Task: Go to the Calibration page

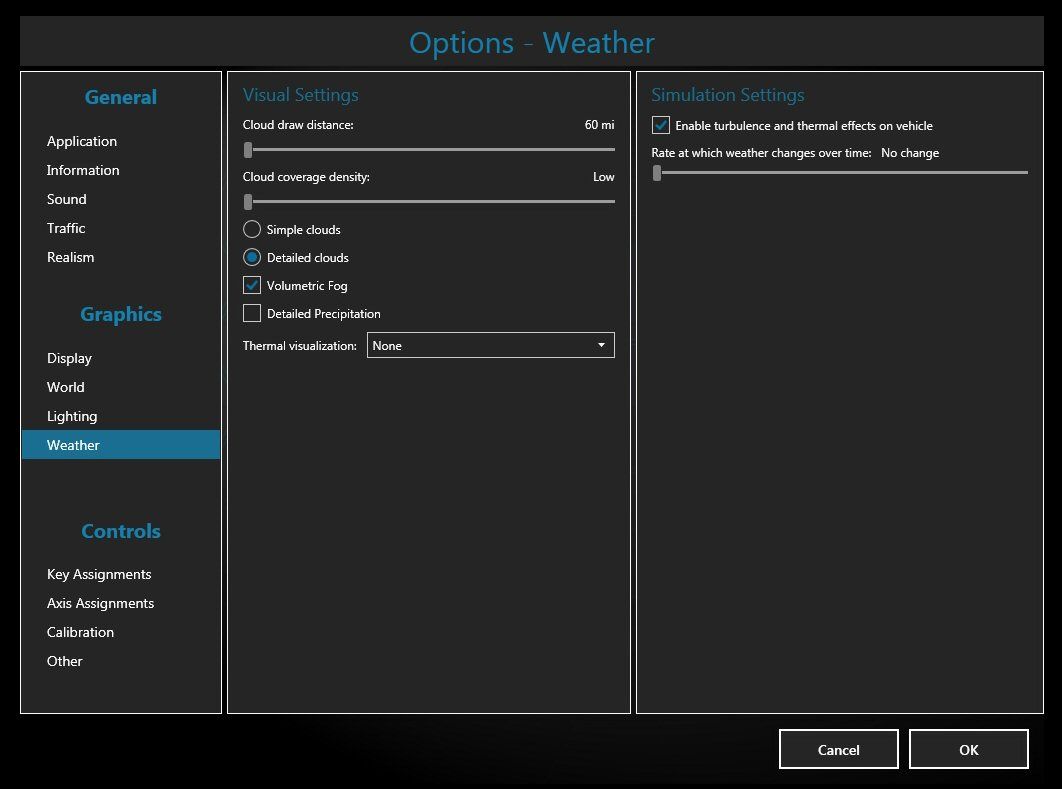Action: pos(80,633)
